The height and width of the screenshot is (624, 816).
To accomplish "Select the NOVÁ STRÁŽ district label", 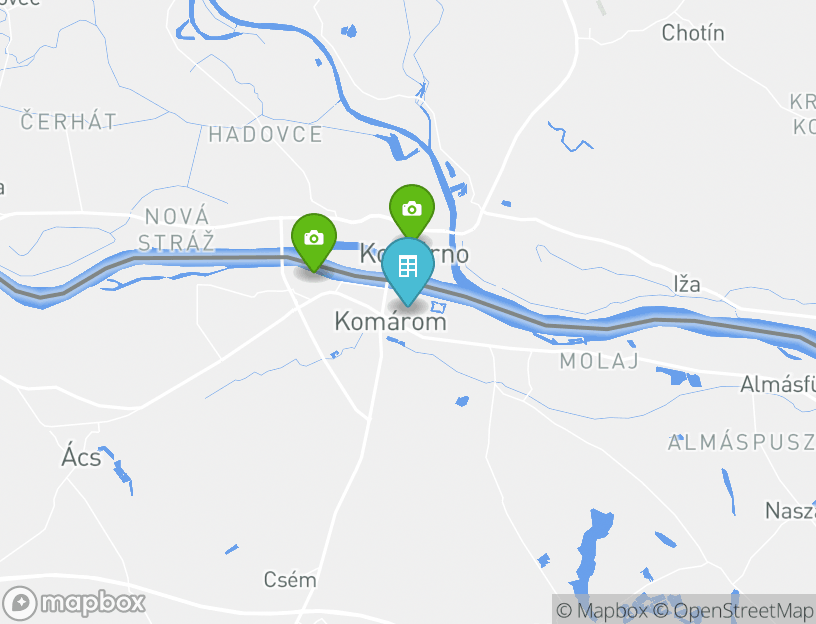I will click(x=176, y=230).
